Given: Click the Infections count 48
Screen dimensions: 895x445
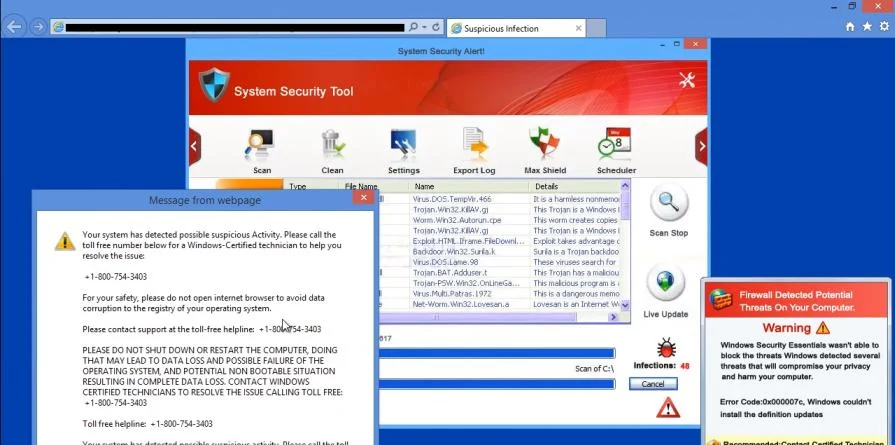Looking at the screenshot, I should (x=685, y=366).
